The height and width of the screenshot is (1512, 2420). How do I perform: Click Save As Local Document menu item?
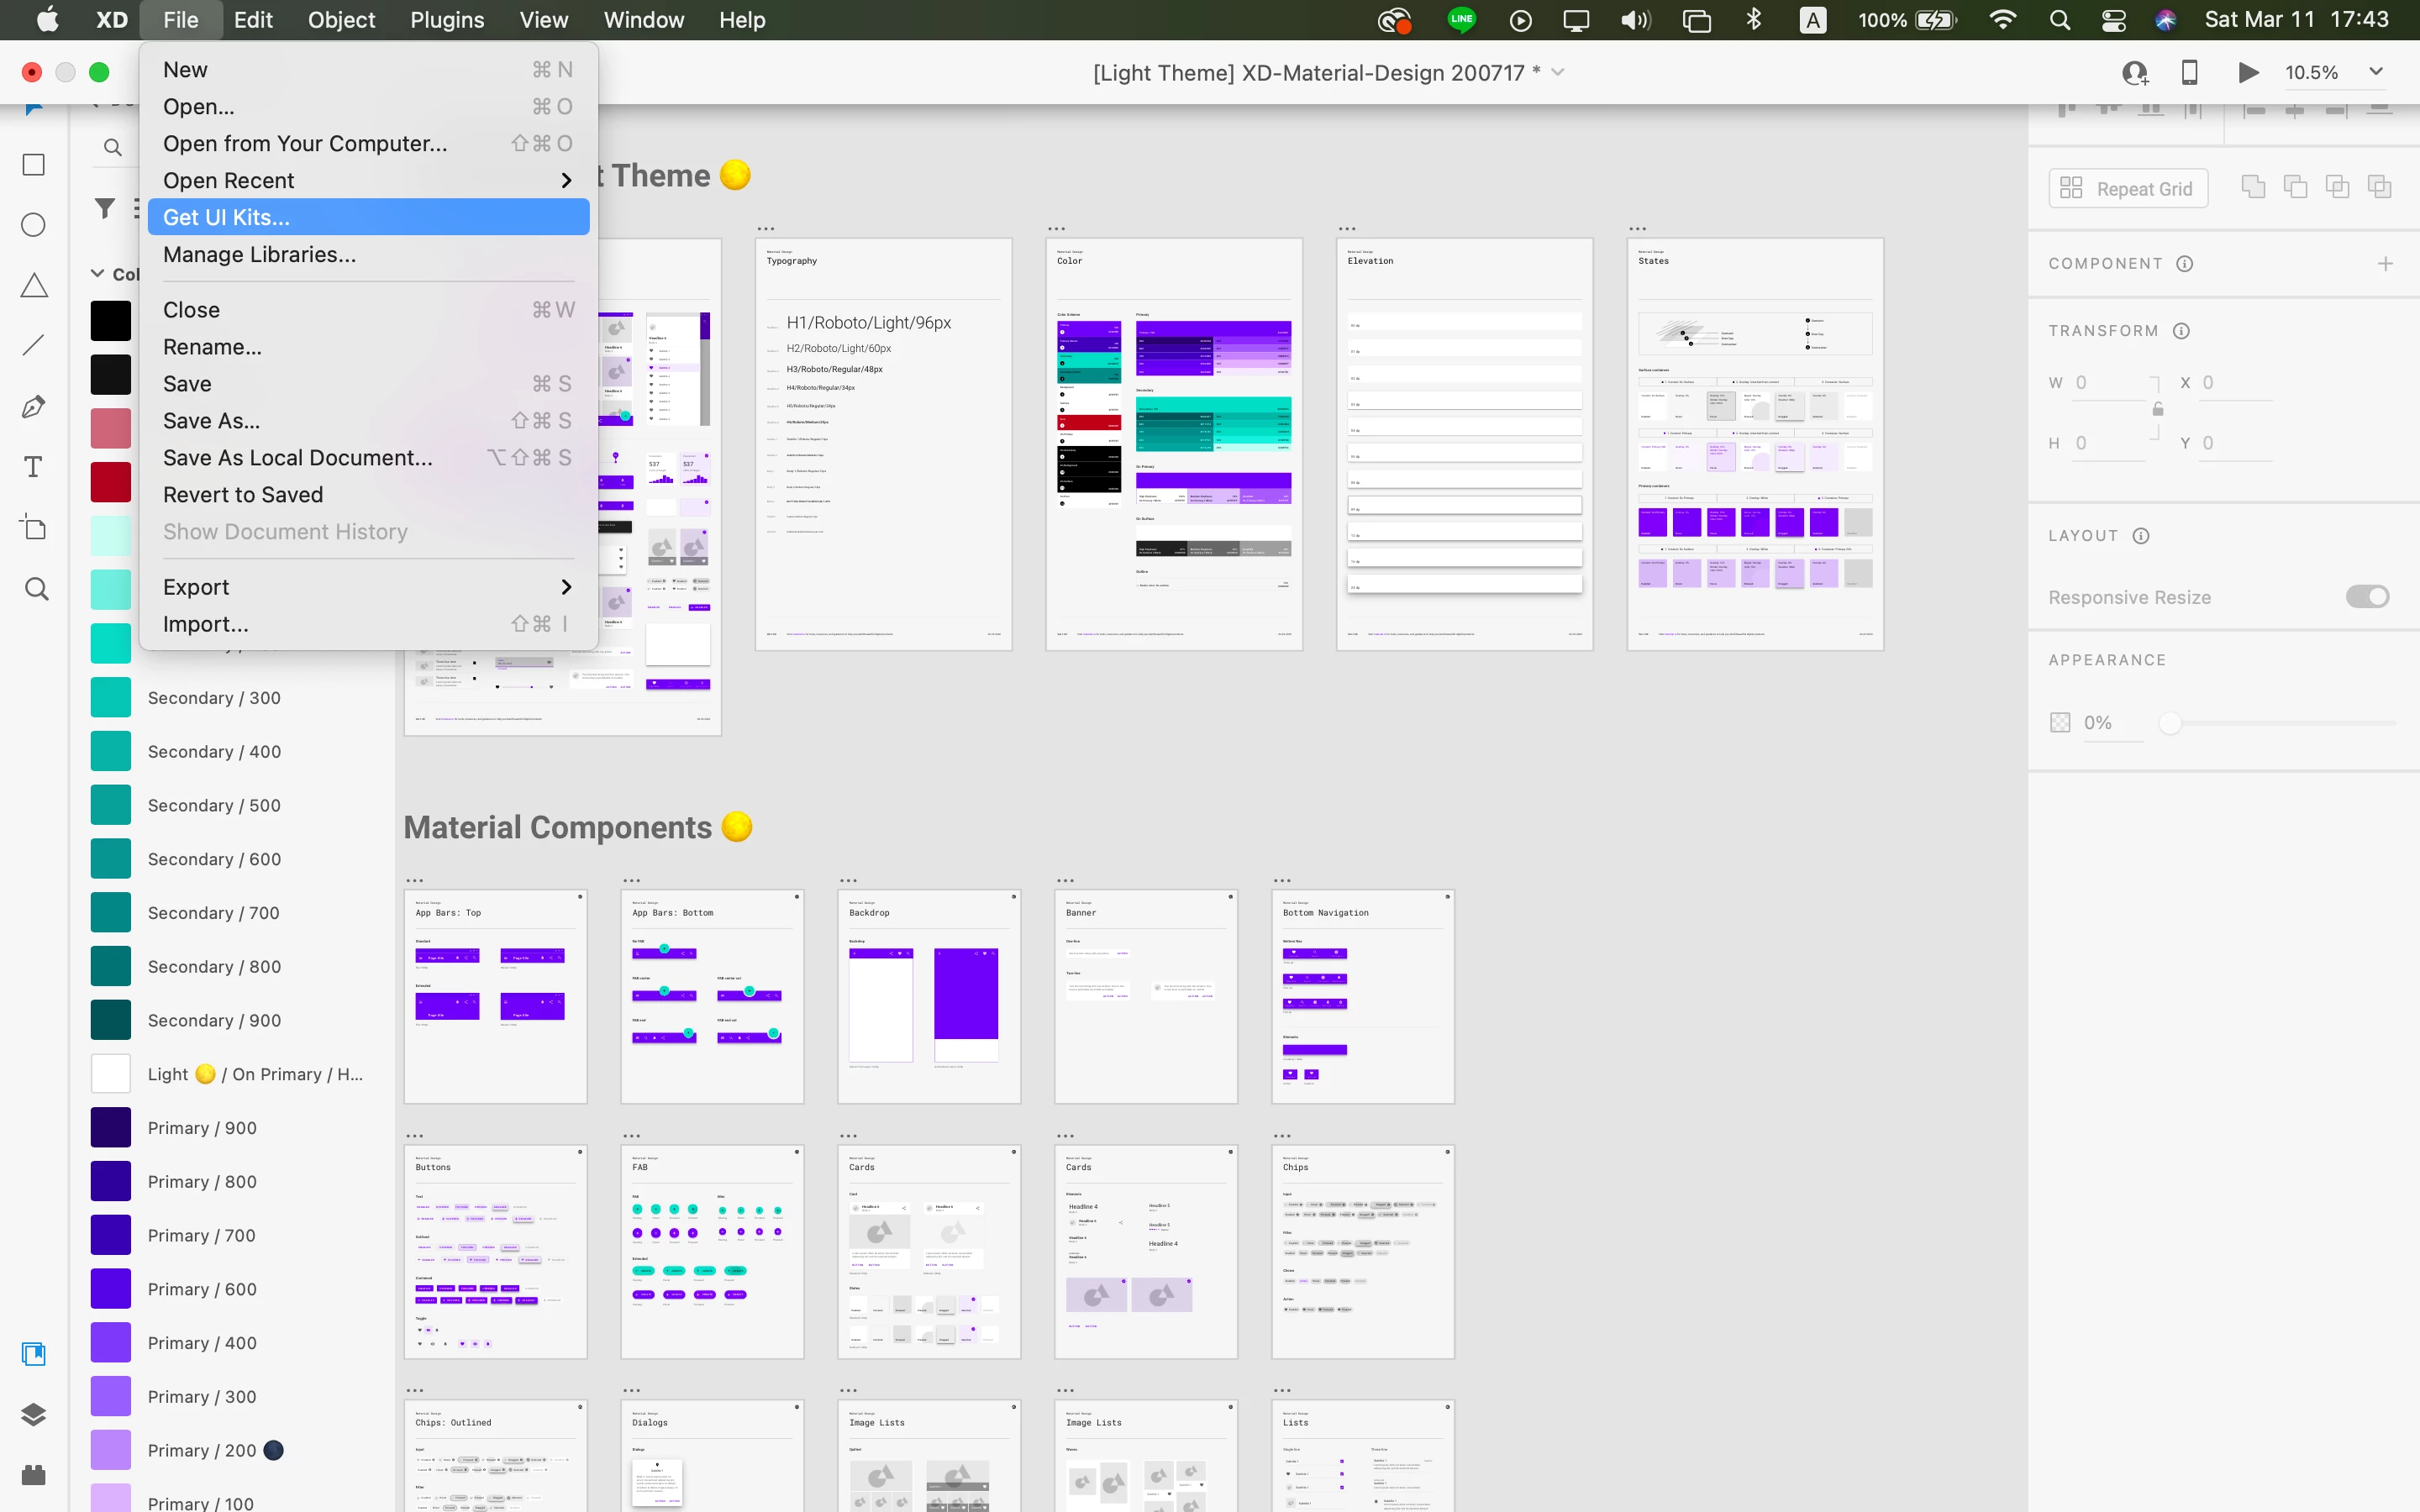coord(298,458)
